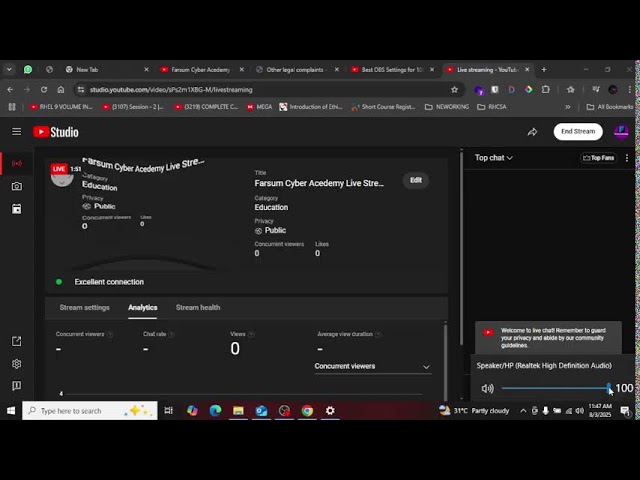Open the Webcam section in the left sidebar

(x=17, y=186)
